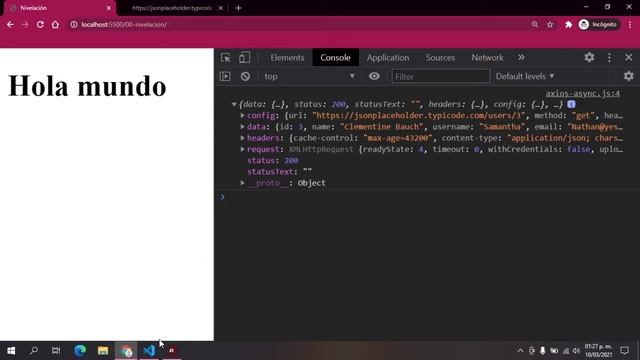
Task: Click the status: 200 value
Action: tap(291, 161)
